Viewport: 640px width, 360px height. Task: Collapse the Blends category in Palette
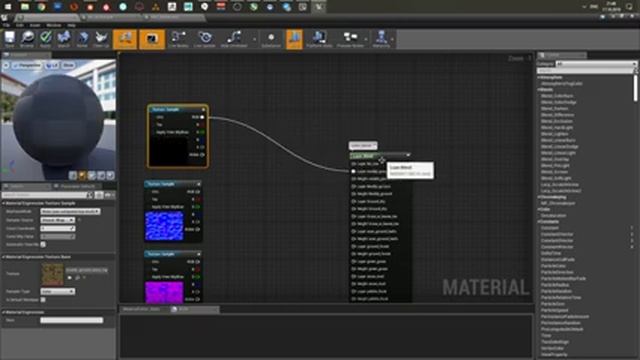[539, 90]
